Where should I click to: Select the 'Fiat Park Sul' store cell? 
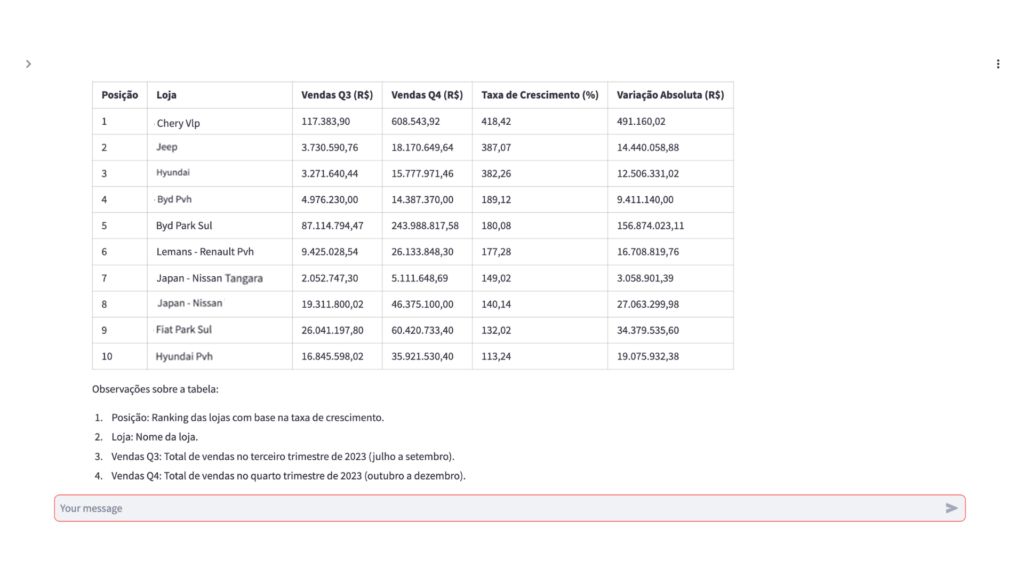coord(184,330)
